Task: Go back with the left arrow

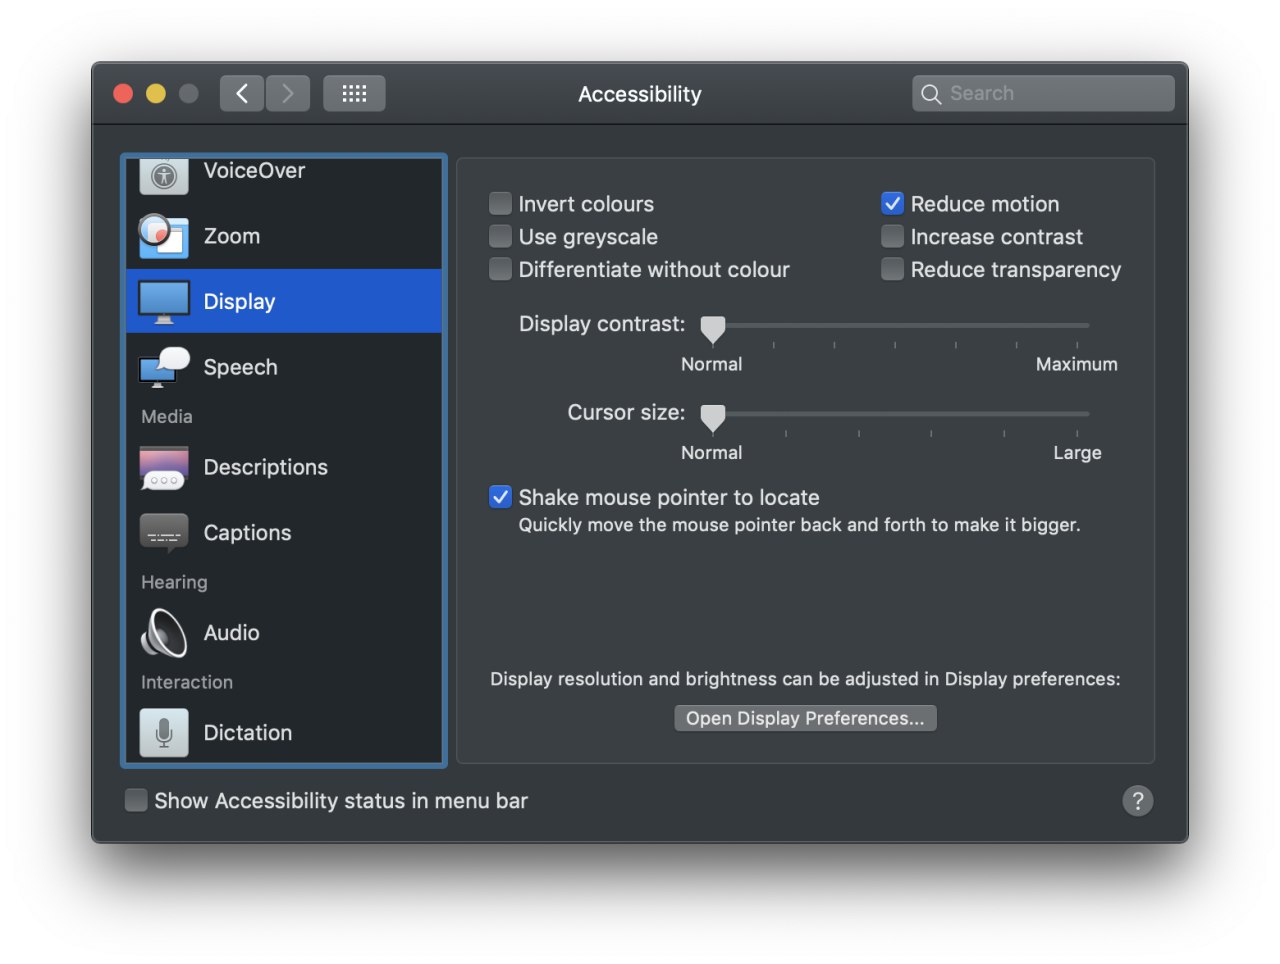Action: (x=242, y=93)
